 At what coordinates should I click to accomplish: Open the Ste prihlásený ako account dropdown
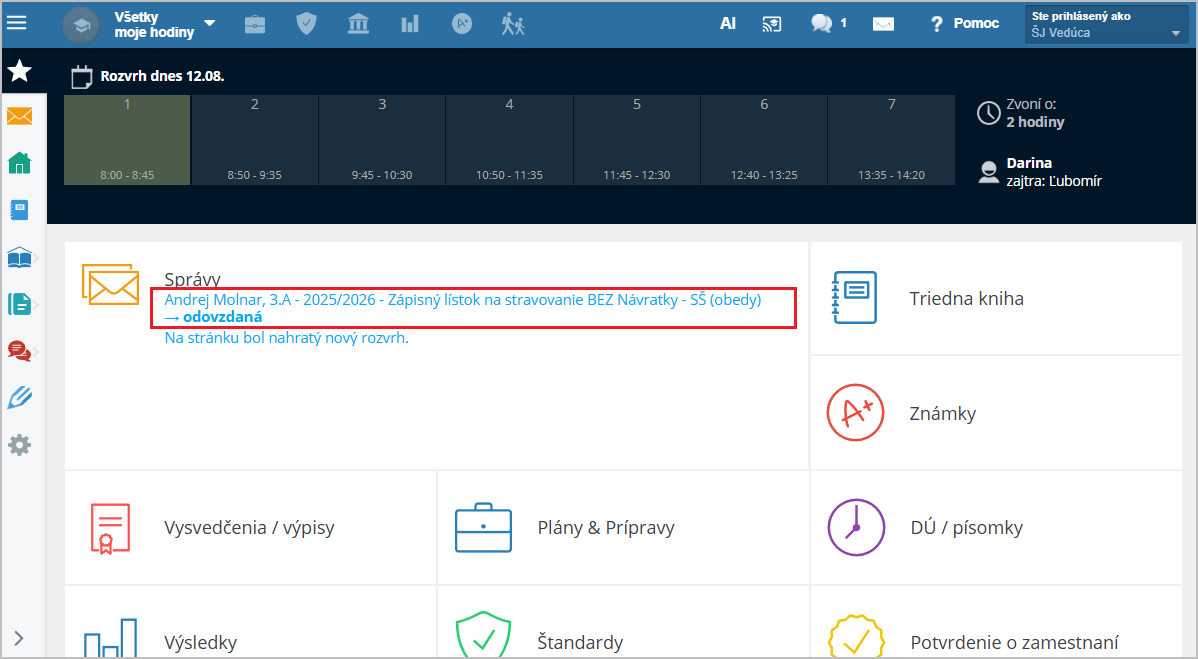tap(1107, 25)
